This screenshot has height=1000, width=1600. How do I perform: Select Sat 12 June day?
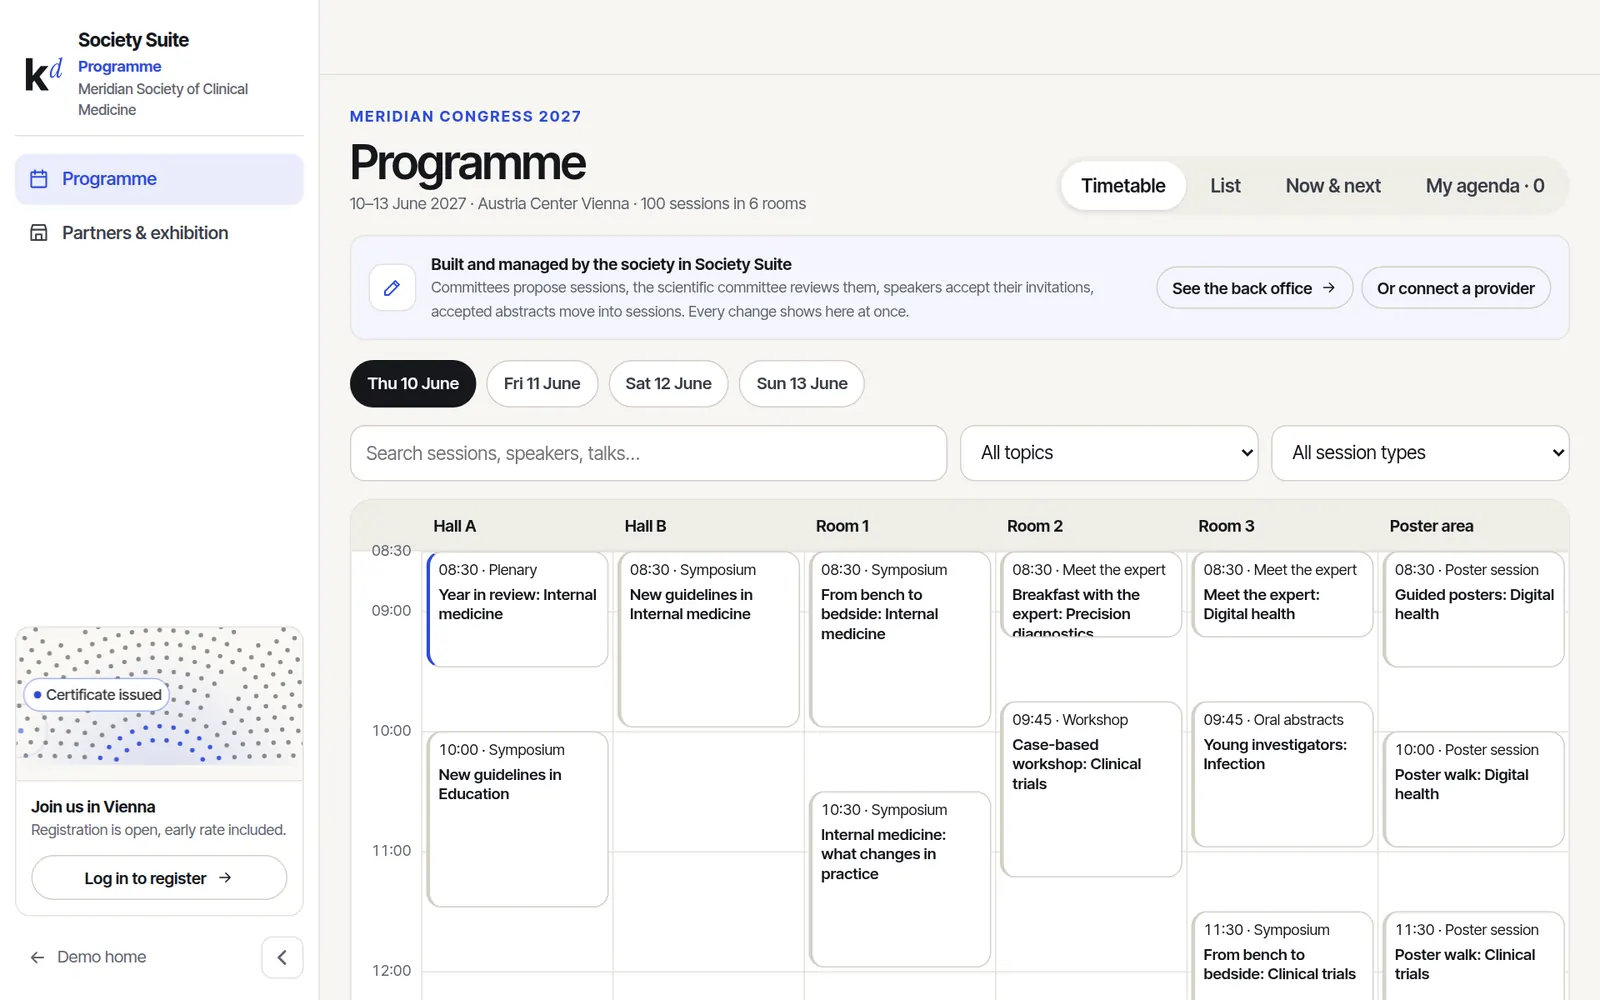[x=668, y=384]
